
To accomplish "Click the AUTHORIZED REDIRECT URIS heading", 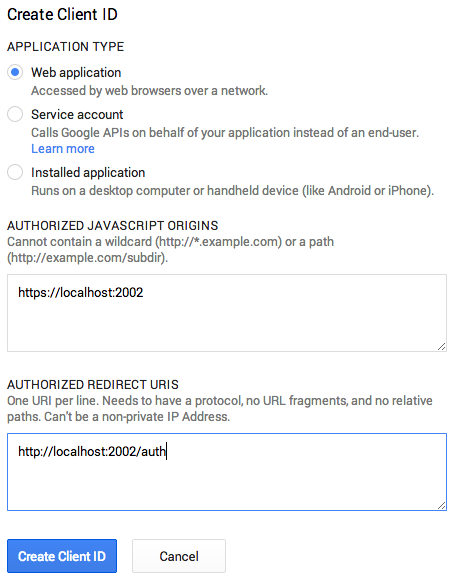I will tap(93, 385).
